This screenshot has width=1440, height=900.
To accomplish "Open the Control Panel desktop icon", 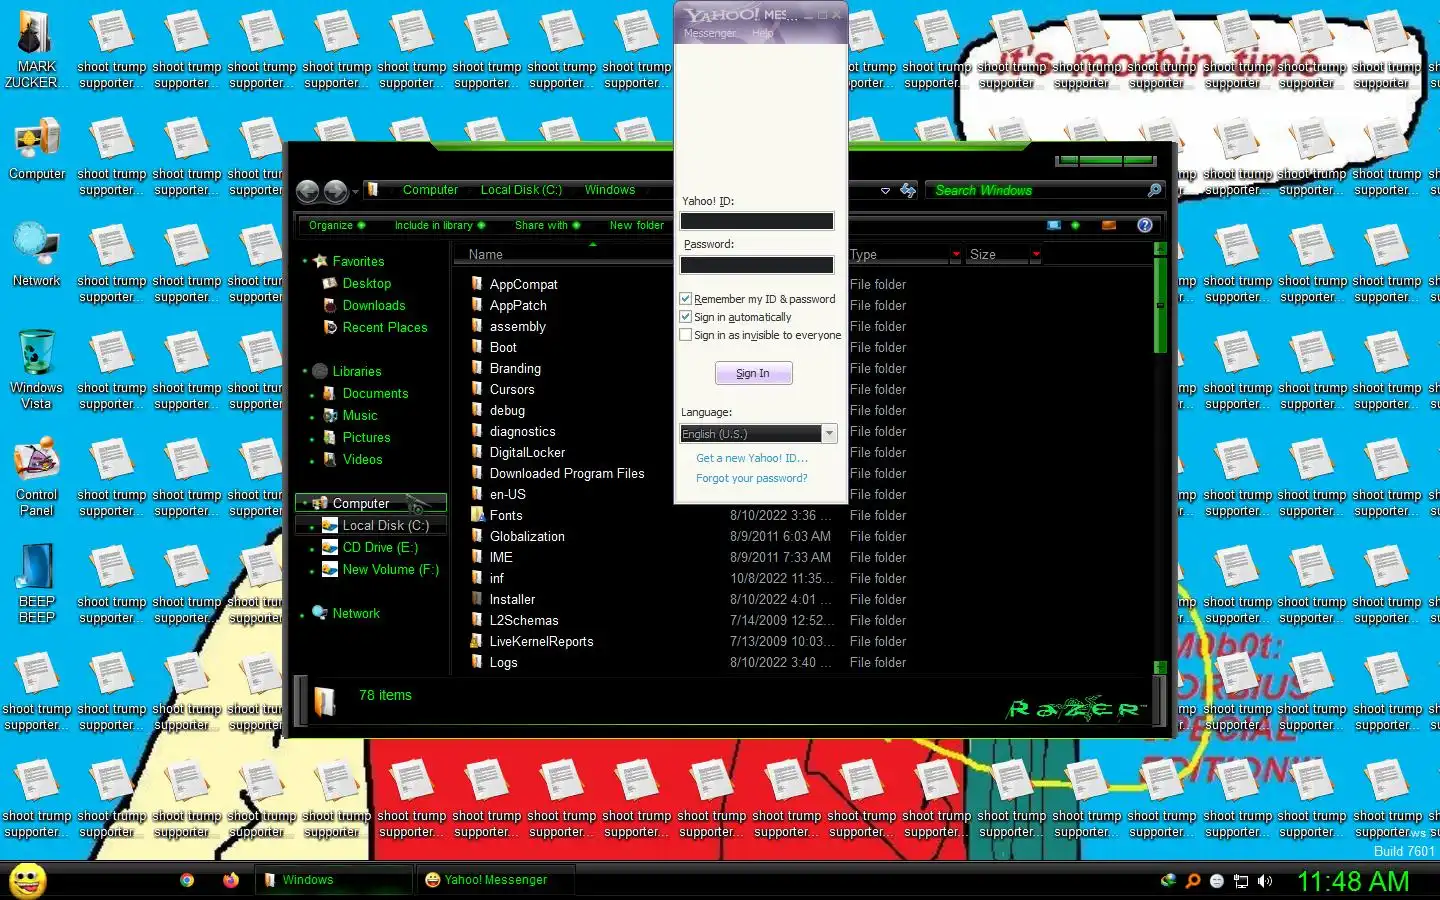I will [x=37, y=476].
